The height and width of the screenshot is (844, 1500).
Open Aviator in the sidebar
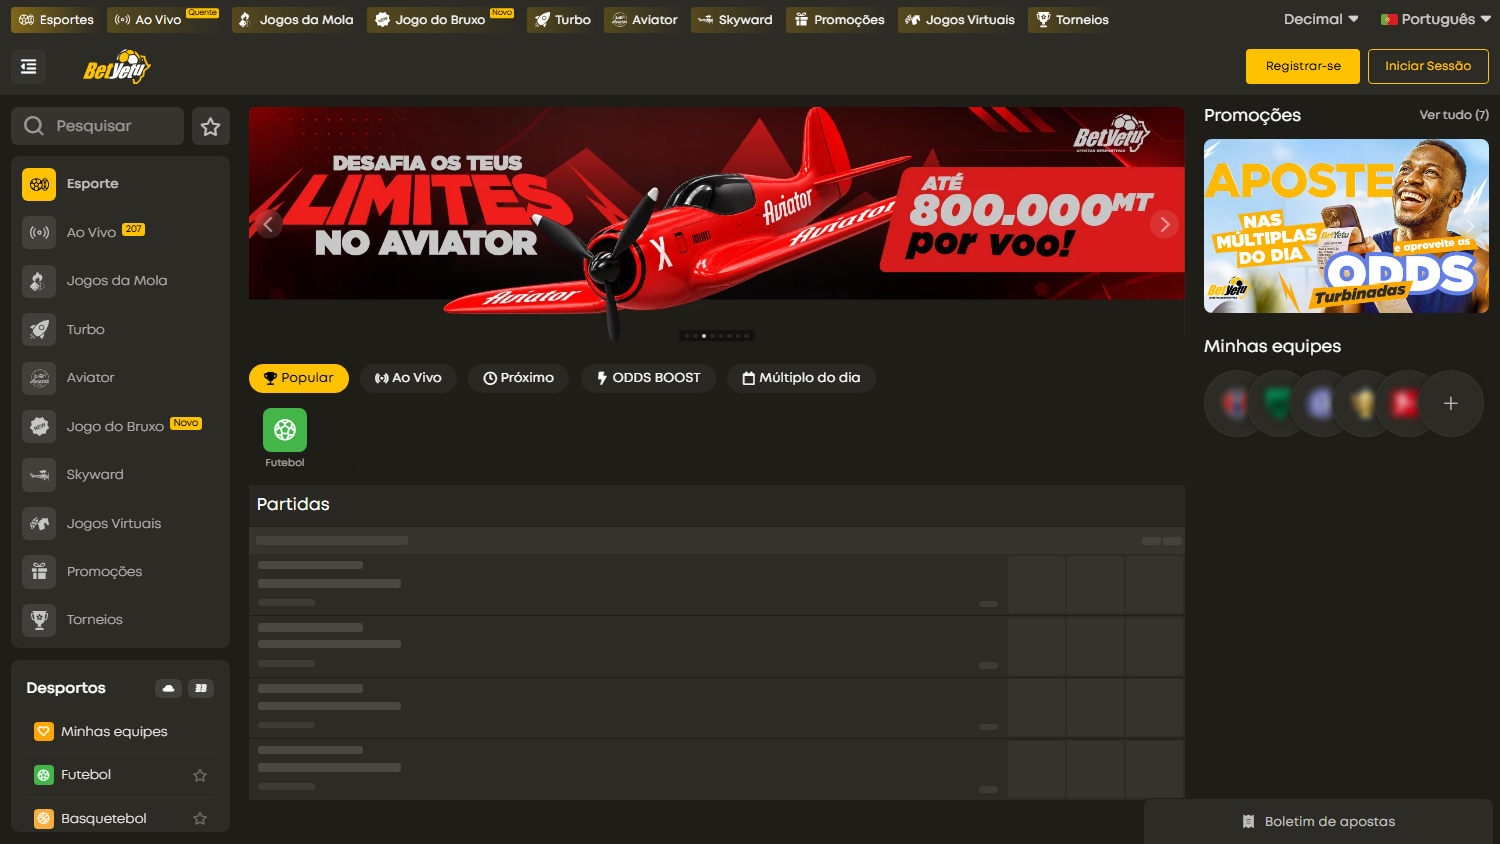click(120, 378)
